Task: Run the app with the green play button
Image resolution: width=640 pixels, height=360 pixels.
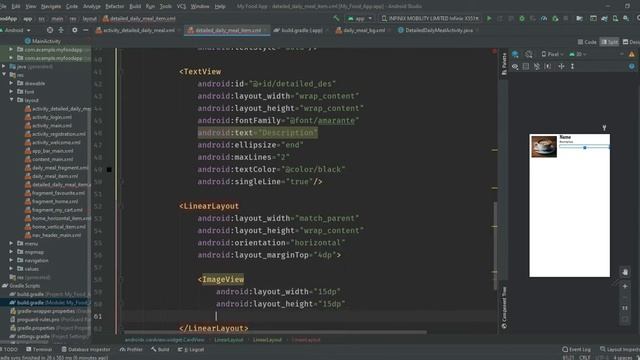Action: [x=489, y=18]
